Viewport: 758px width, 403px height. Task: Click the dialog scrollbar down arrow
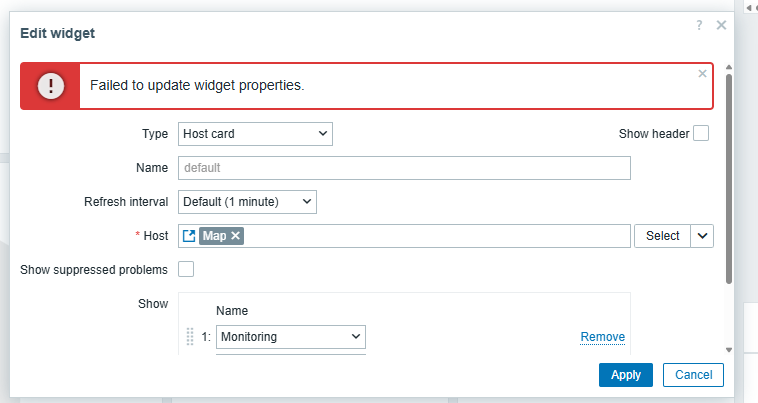[x=728, y=350]
